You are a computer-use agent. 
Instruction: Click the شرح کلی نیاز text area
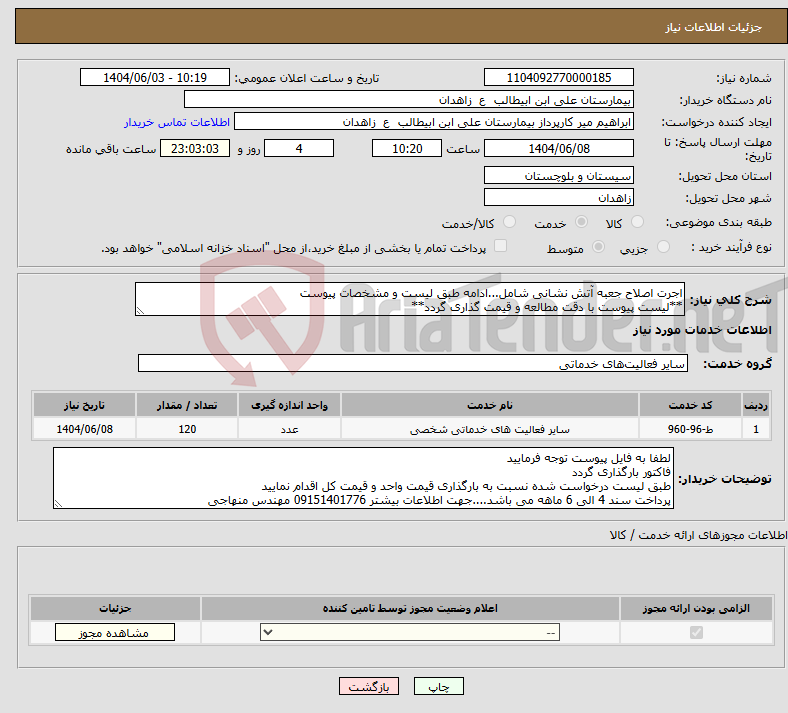[x=410, y=299]
